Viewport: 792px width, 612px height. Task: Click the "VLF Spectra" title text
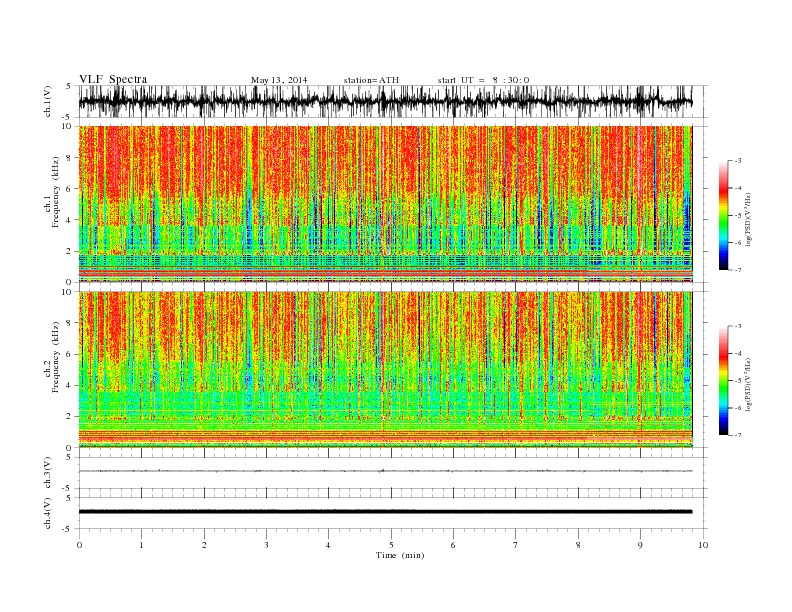pyautogui.click(x=113, y=79)
